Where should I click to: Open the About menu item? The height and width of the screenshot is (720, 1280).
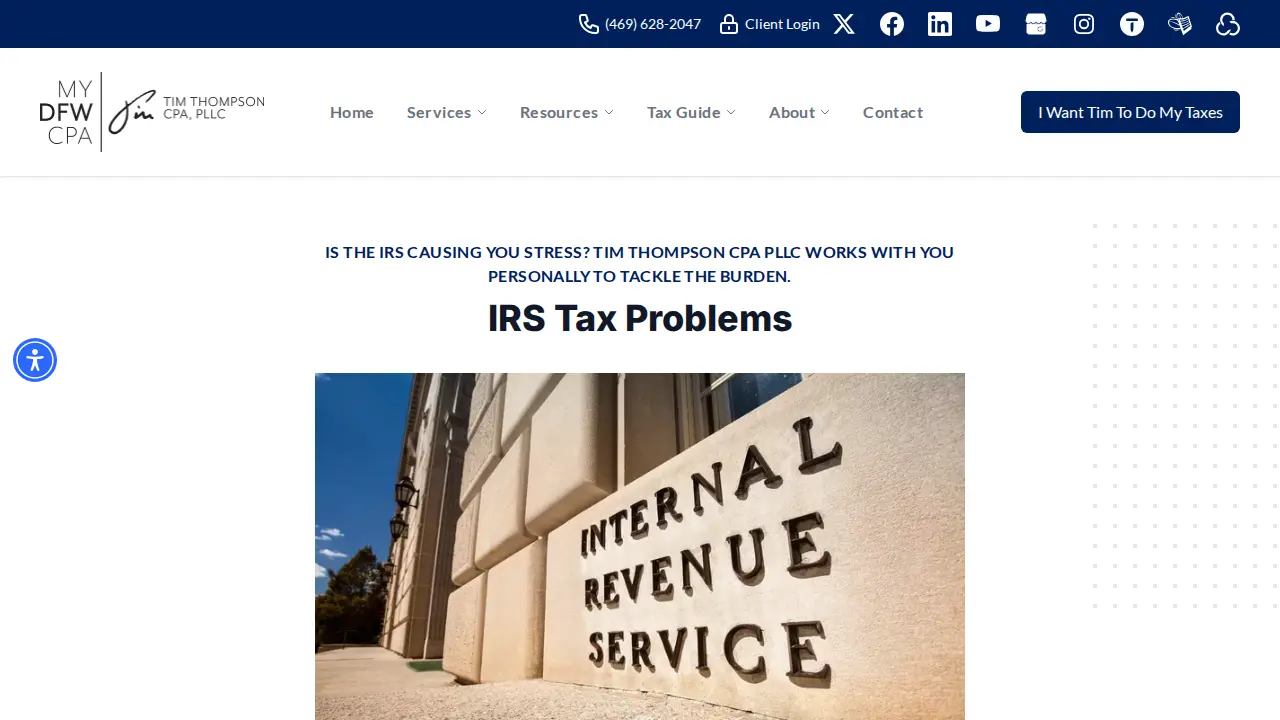pyautogui.click(x=792, y=112)
